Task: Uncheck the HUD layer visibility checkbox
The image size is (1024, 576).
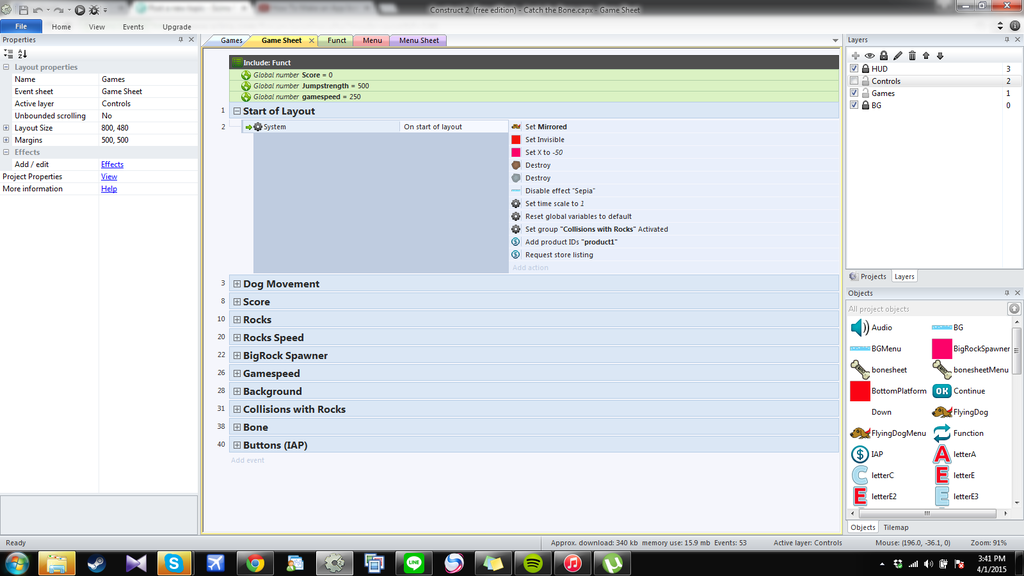Action: (x=854, y=69)
